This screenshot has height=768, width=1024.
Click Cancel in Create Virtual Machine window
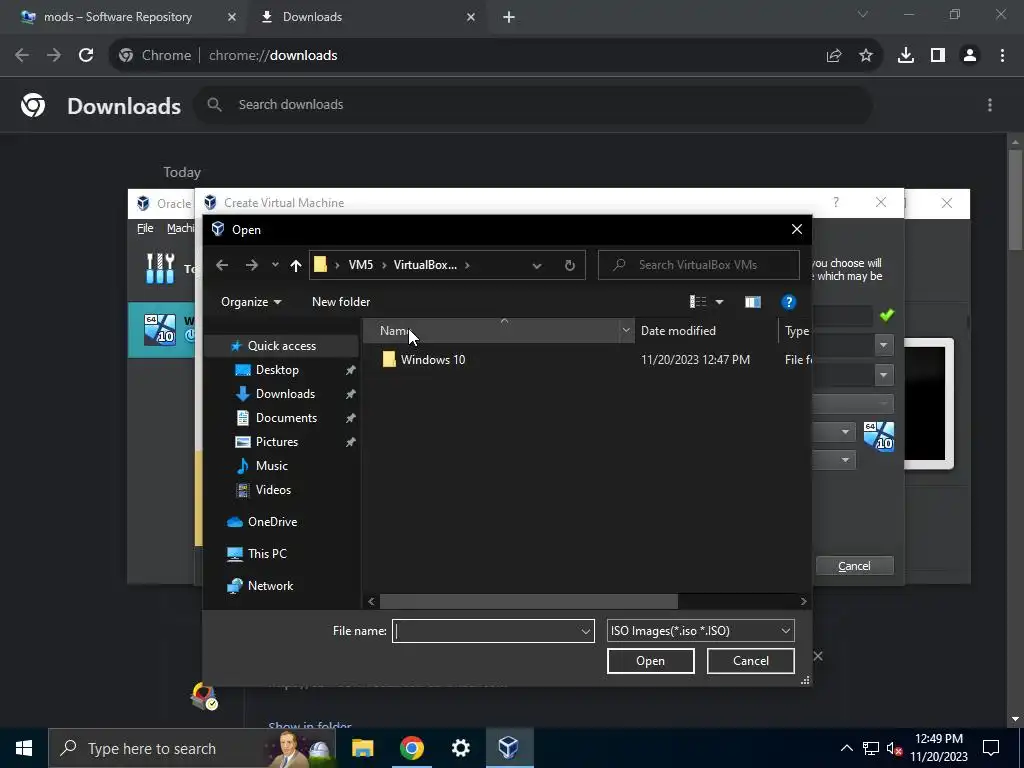pyautogui.click(x=854, y=566)
